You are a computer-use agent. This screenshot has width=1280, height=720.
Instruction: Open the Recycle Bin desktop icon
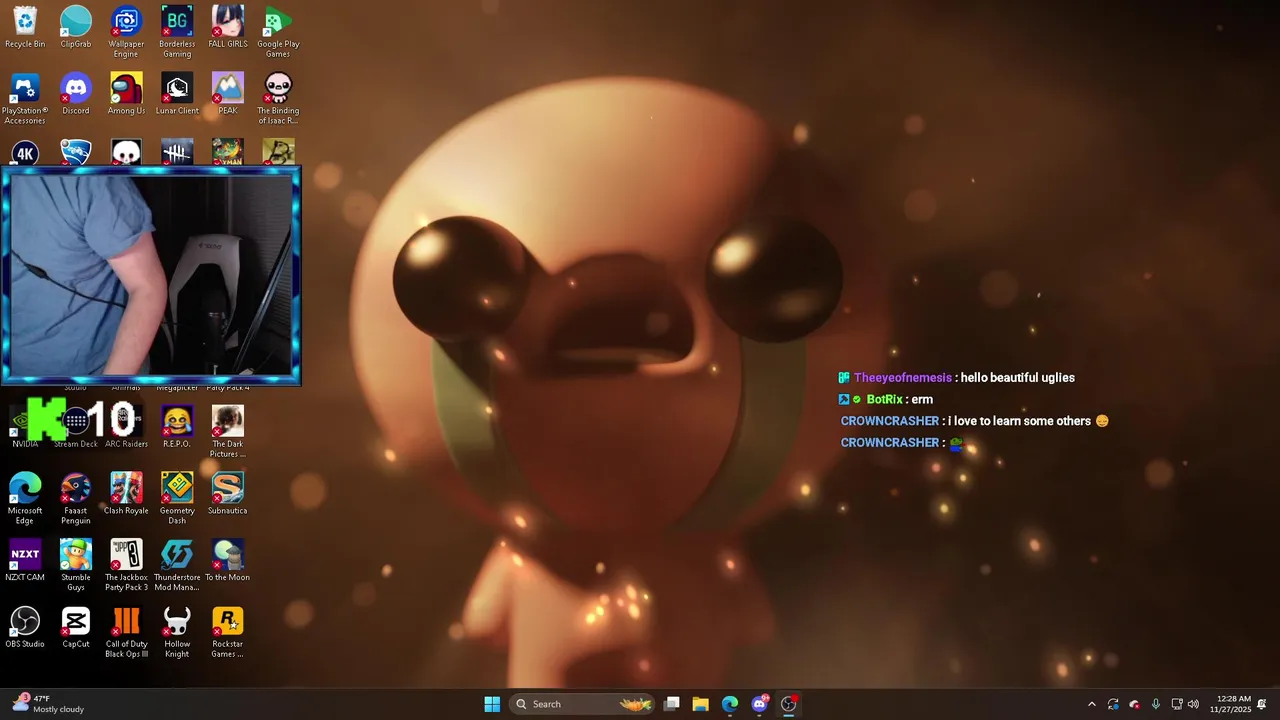point(25,27)
